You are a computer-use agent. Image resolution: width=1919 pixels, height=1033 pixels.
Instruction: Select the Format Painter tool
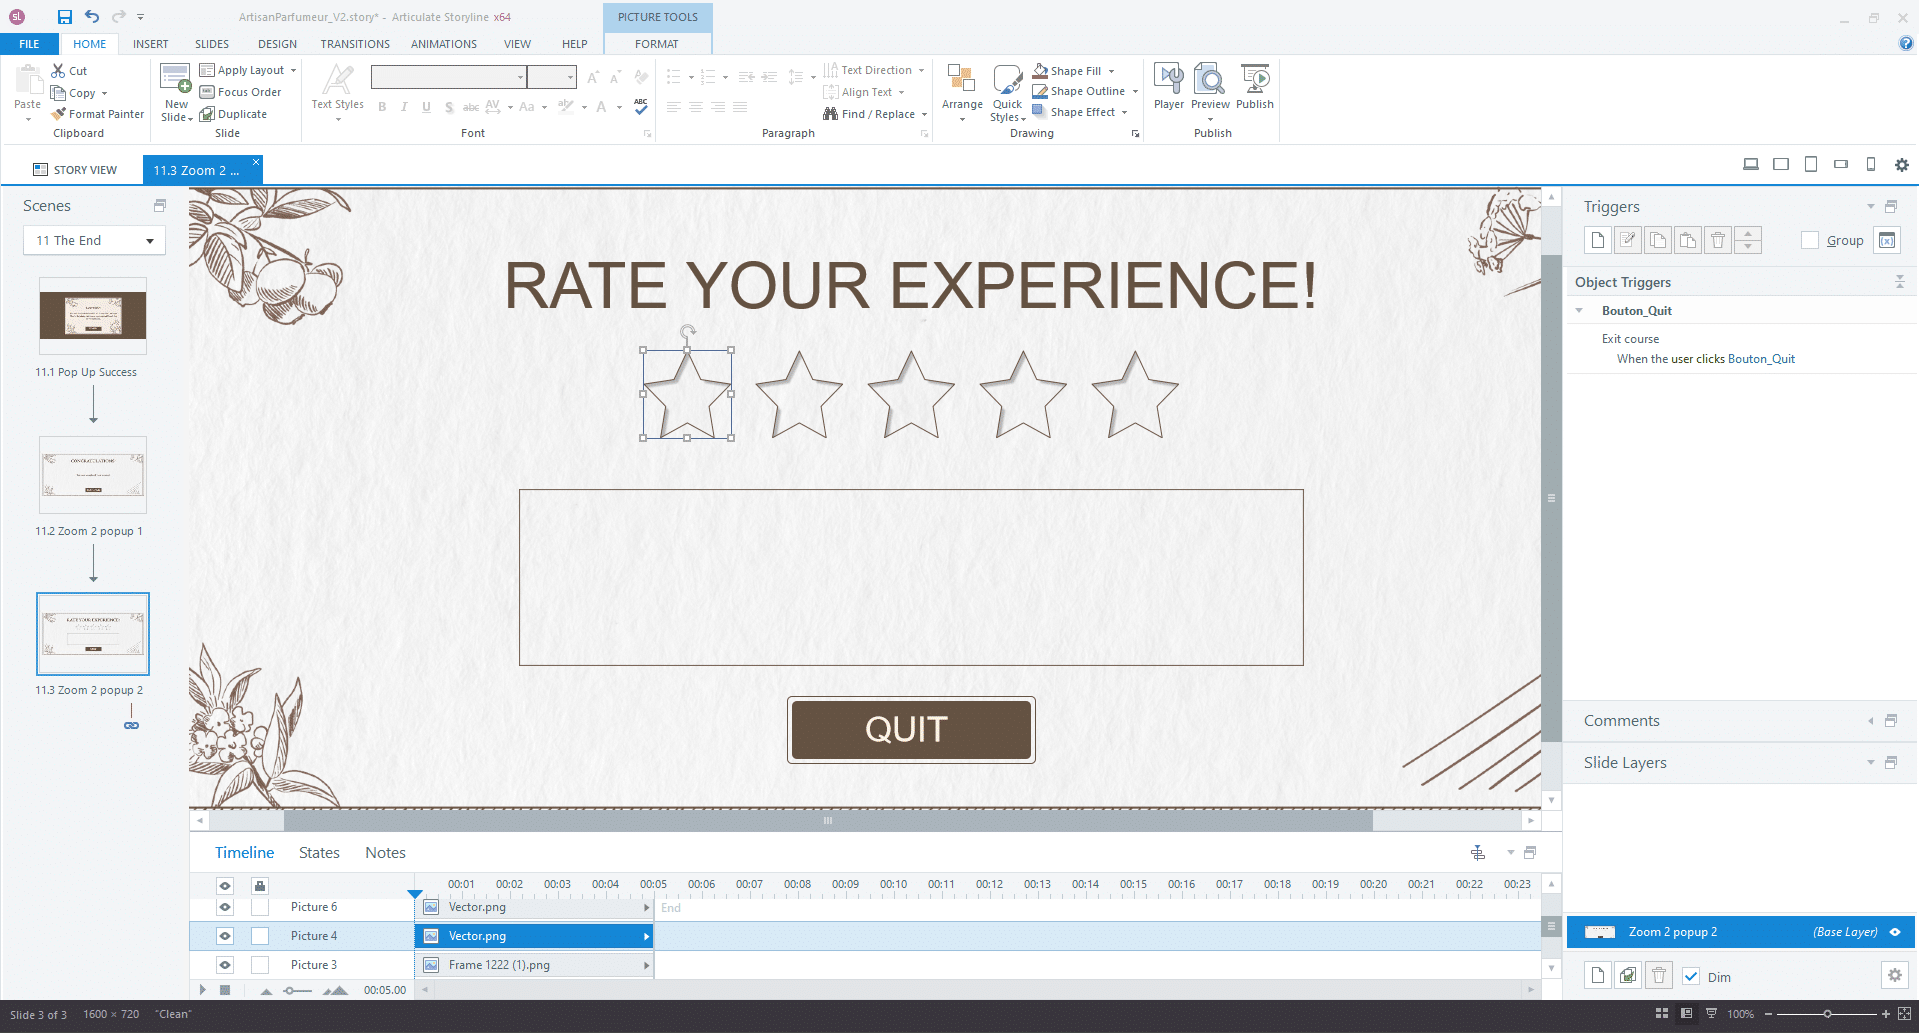click(98, 114)
